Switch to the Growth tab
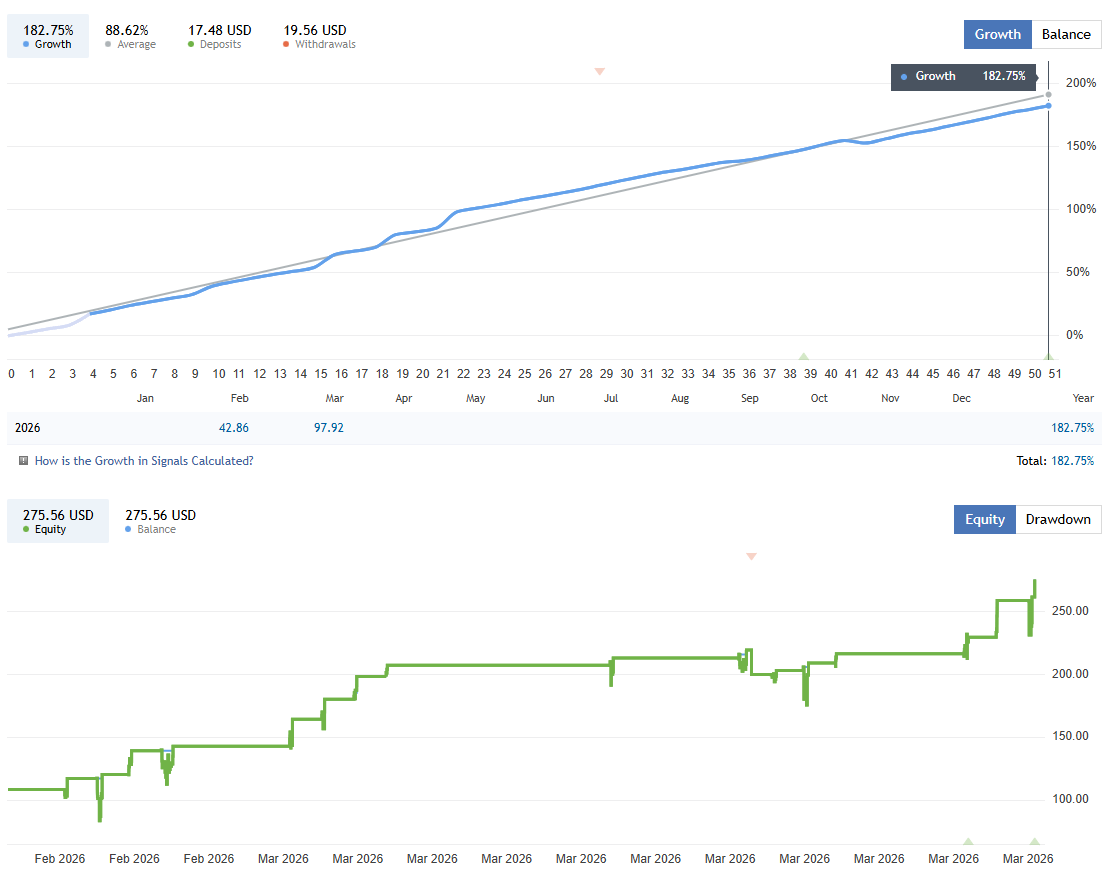The width and height of the screenshot is (1110, 880). 997,34
